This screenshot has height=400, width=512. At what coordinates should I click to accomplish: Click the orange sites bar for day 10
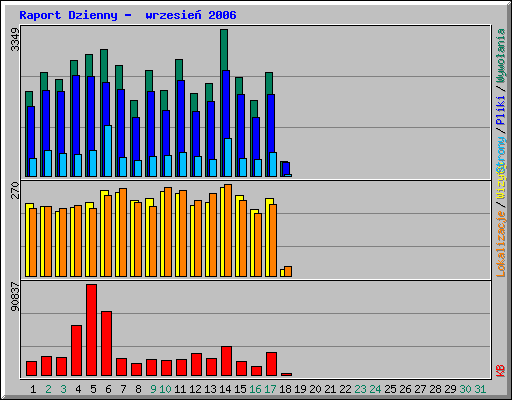[168, 232]
